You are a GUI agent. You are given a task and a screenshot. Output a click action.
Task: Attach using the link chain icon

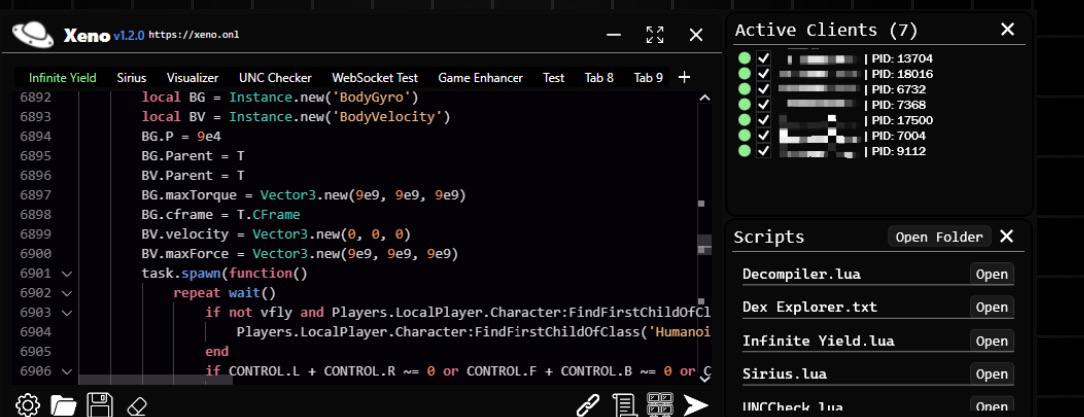pyautogui.click(x=588, y=405)
